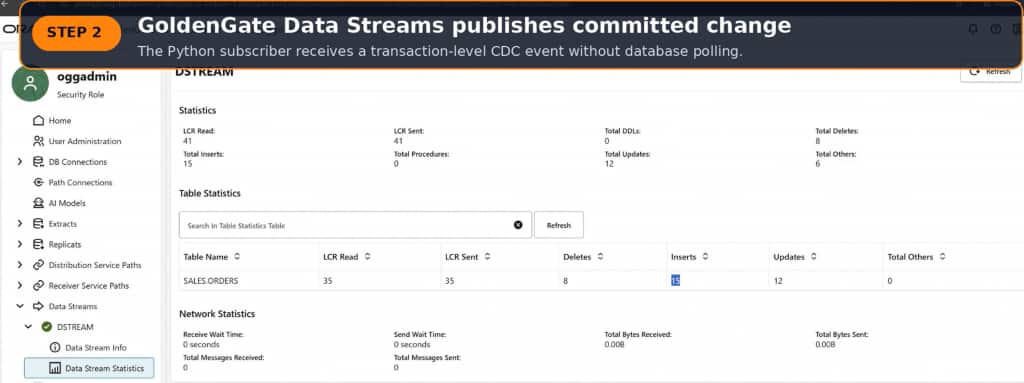Click the AI Models icon
The image size is (1024, 383).
point(39,203)
